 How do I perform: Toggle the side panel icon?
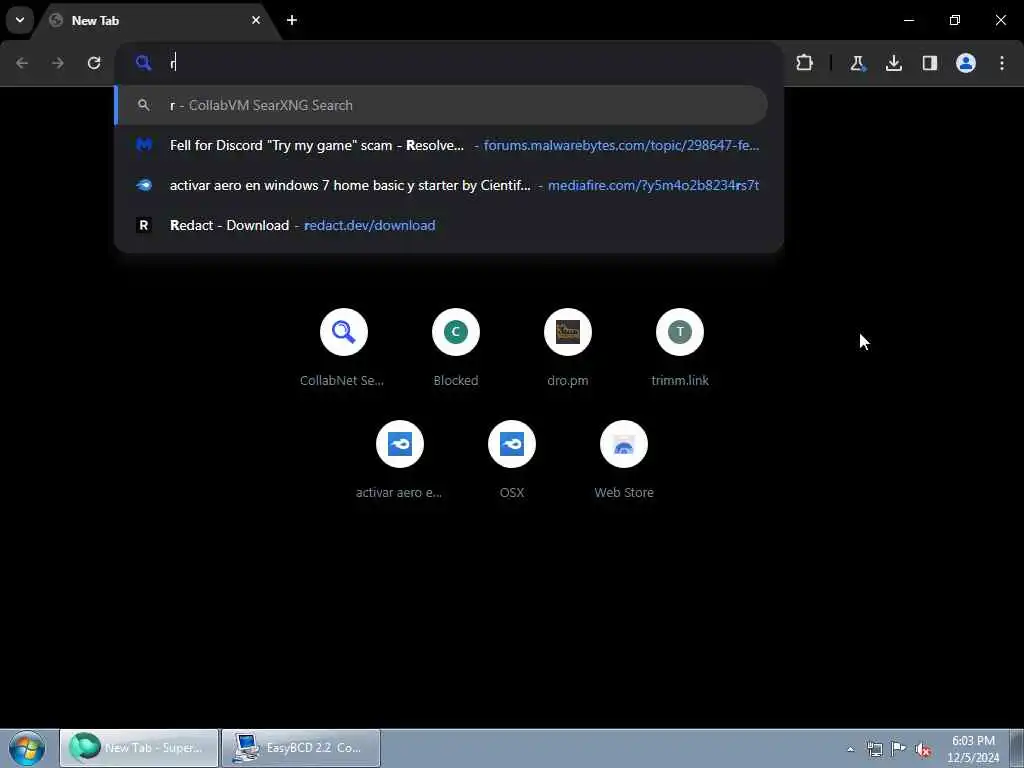[x=929, y=63]
